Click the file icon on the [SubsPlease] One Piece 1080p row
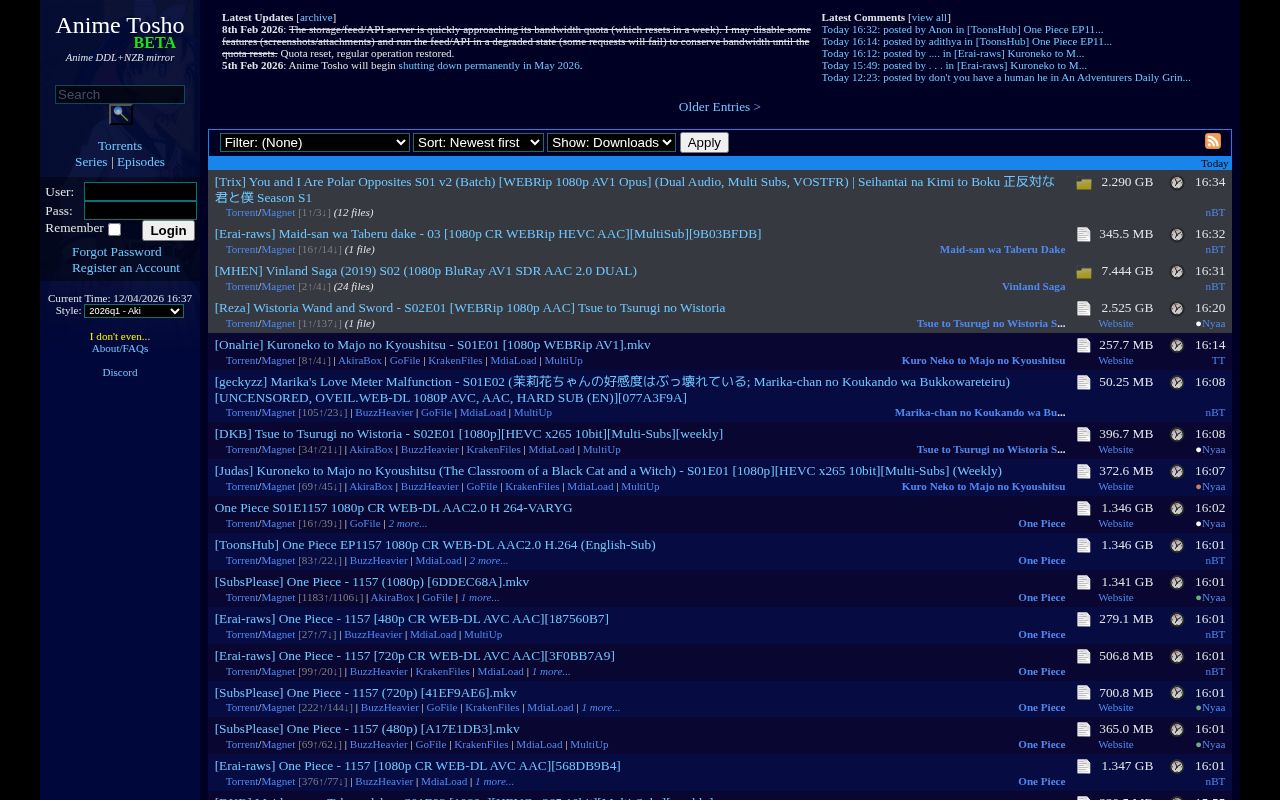 [x=1083, y=582]
